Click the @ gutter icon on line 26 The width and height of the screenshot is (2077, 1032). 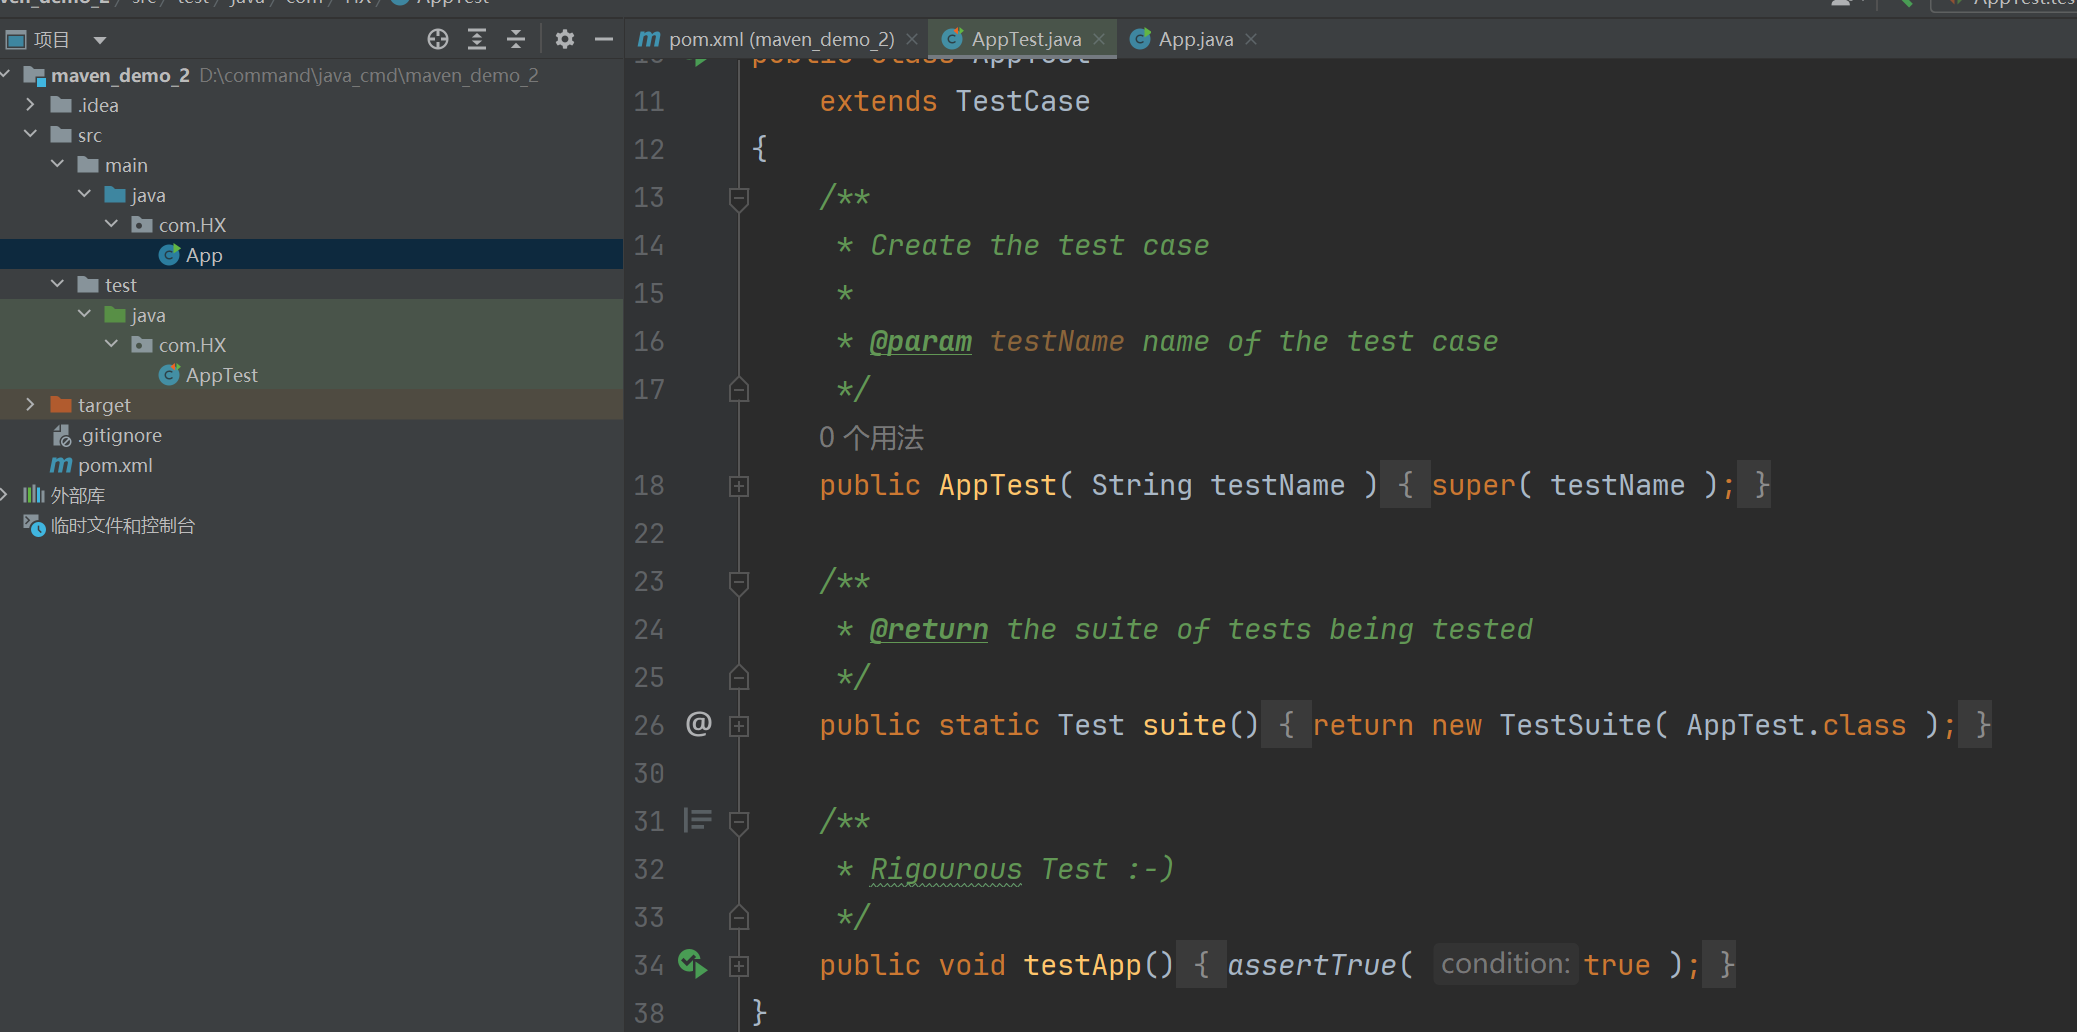pos(698,724)
